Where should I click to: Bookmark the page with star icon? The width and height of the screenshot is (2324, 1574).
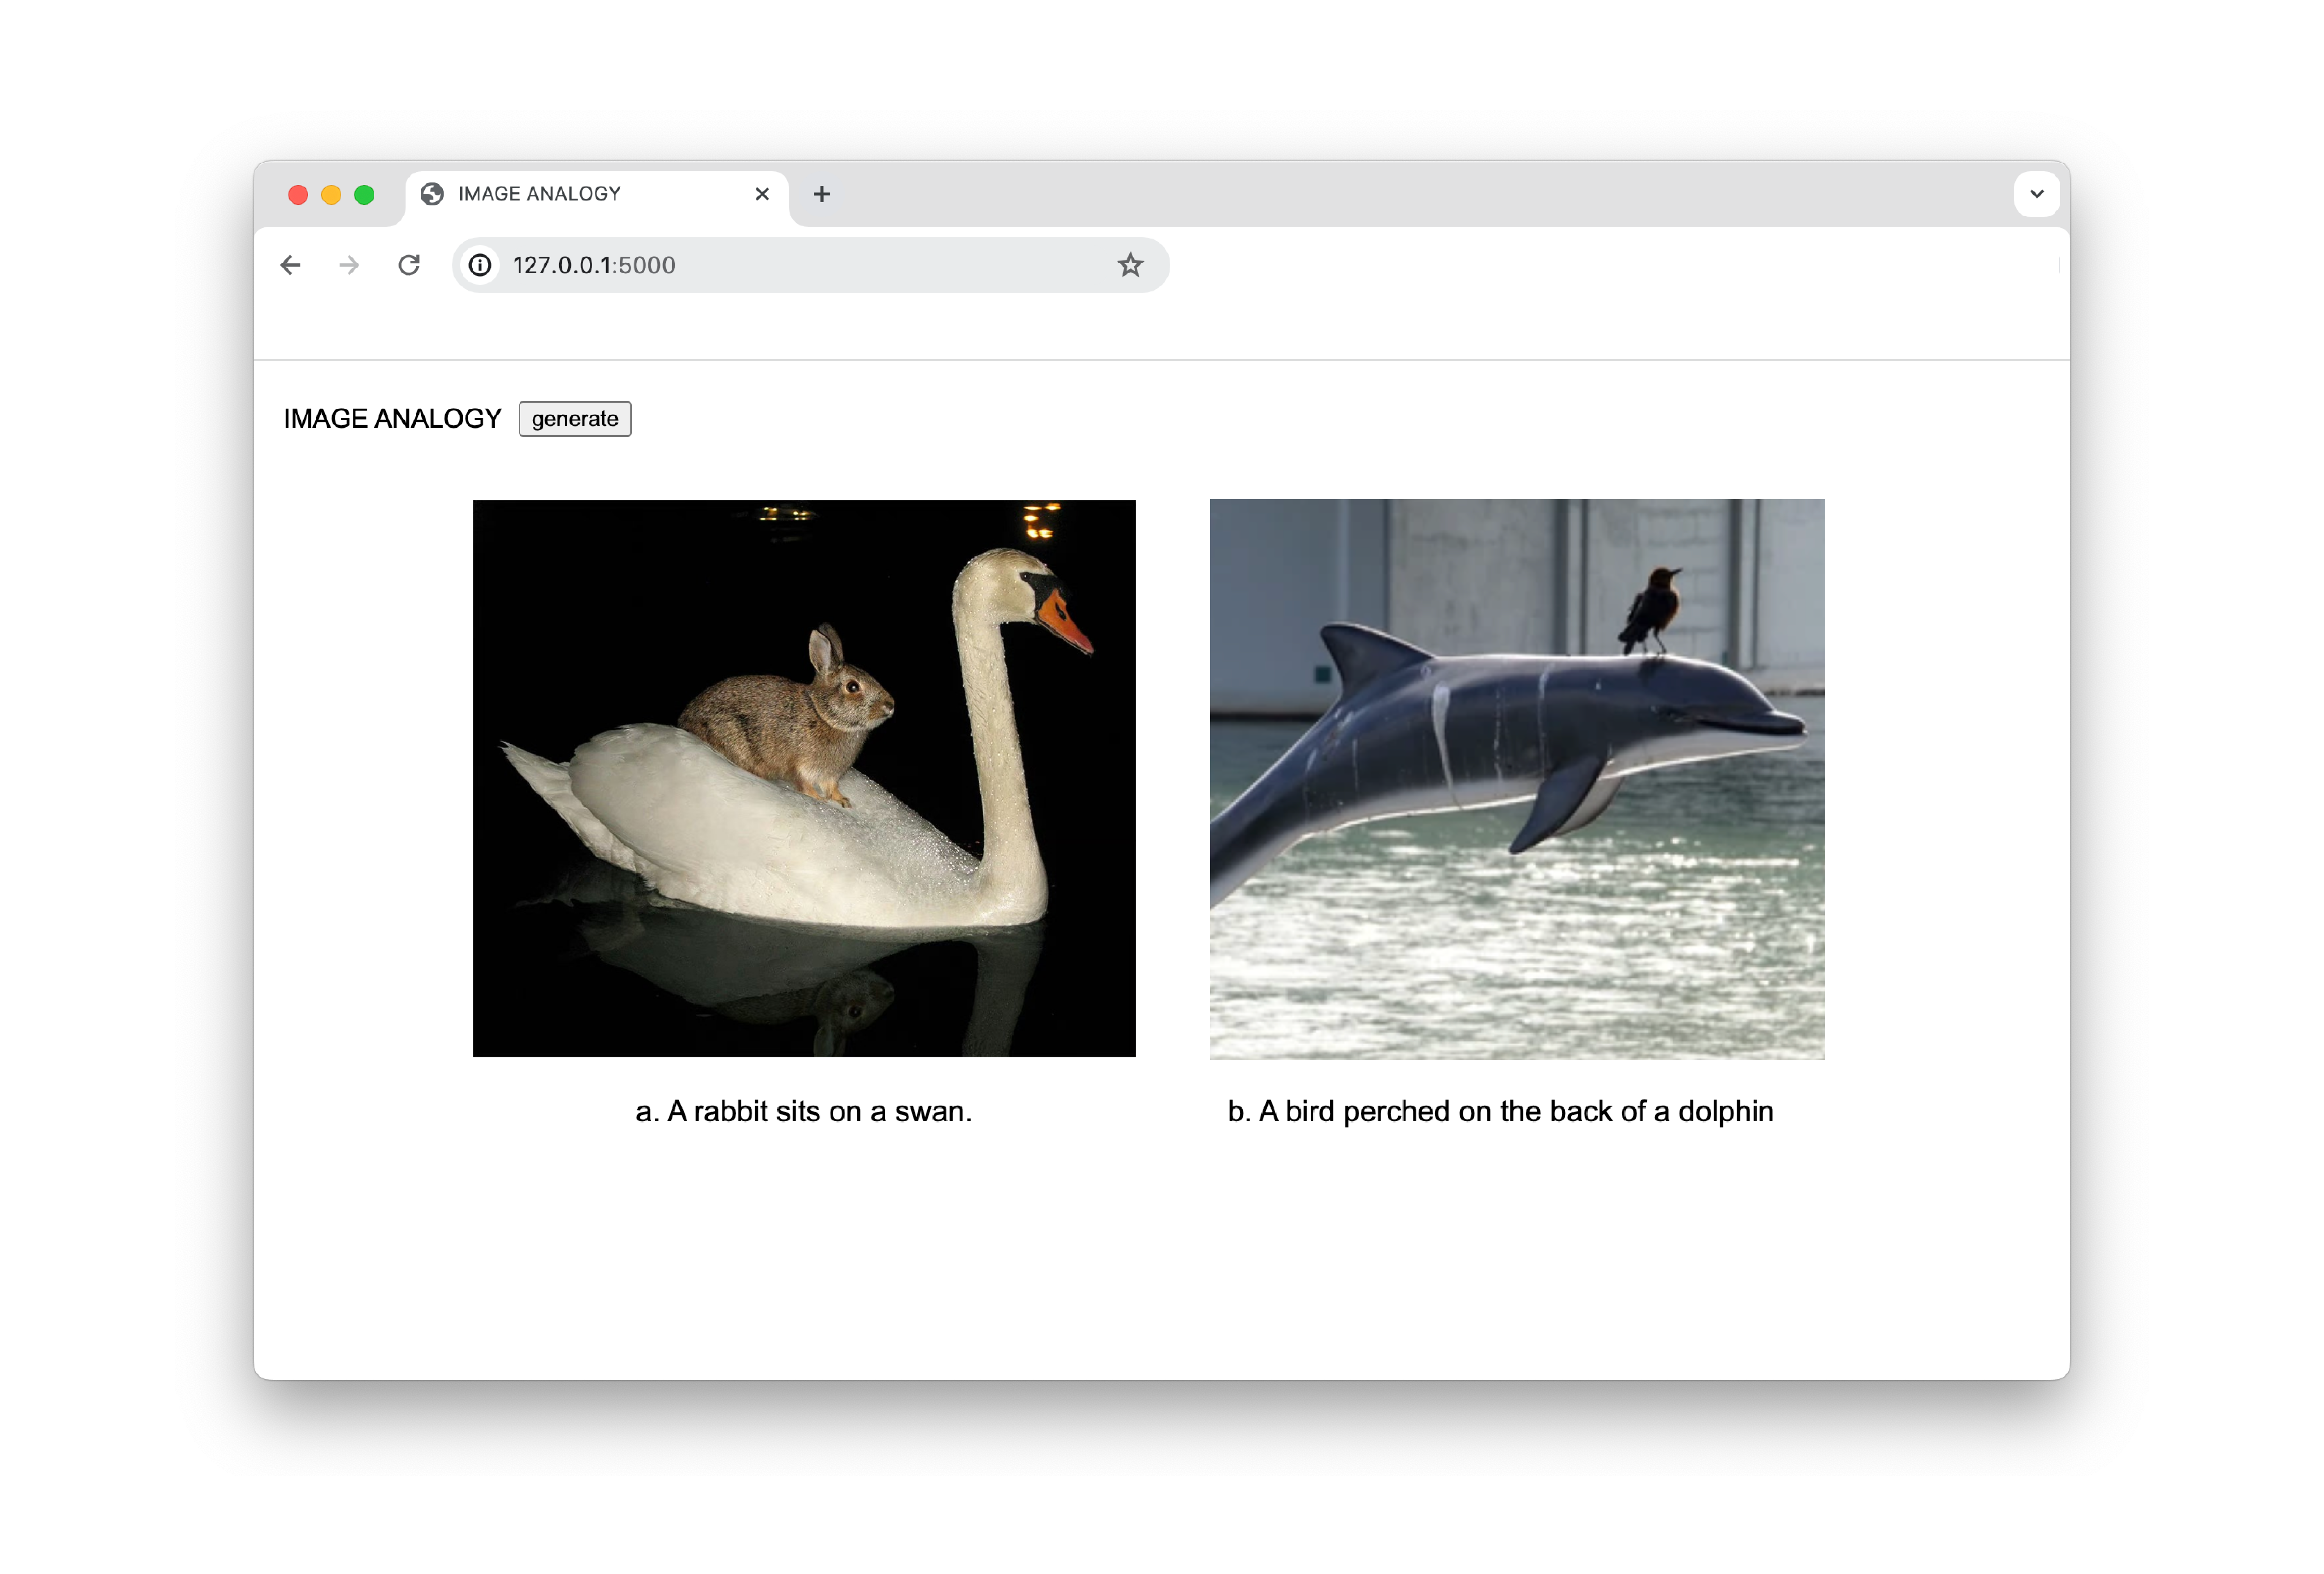[1130, 265]
